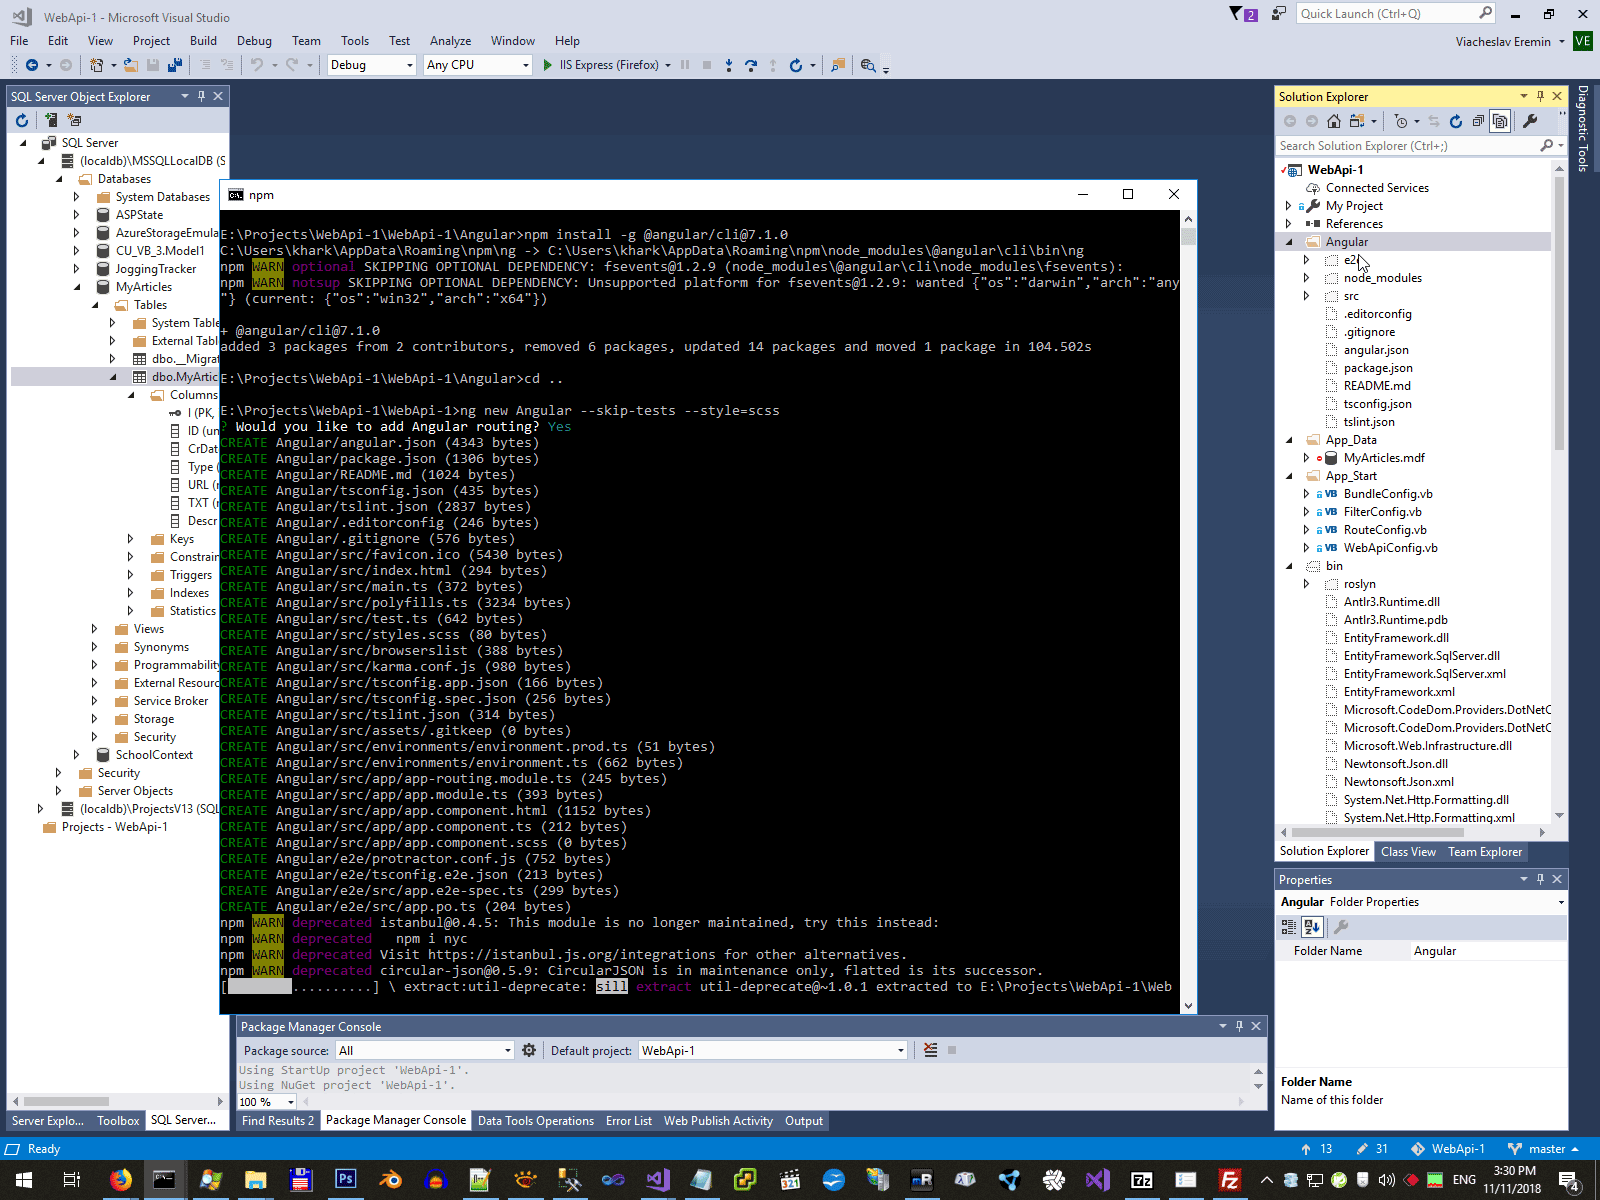This screenshot has width=1600, height=1200.
Task: Click the Categorized icon in Properties panel
Action: 1289,927
